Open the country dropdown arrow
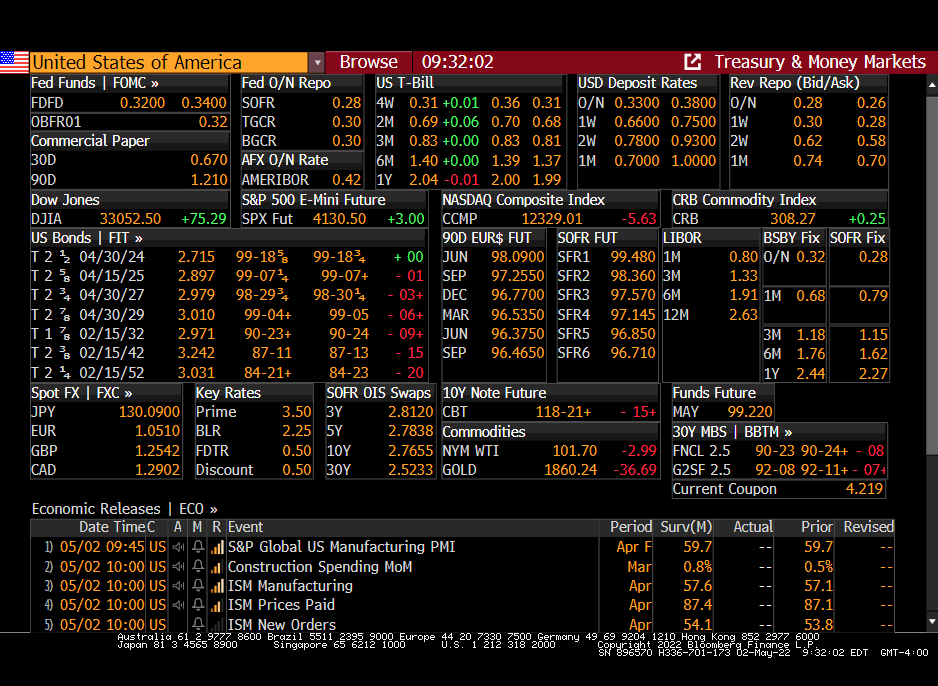 tap(317, 62)
